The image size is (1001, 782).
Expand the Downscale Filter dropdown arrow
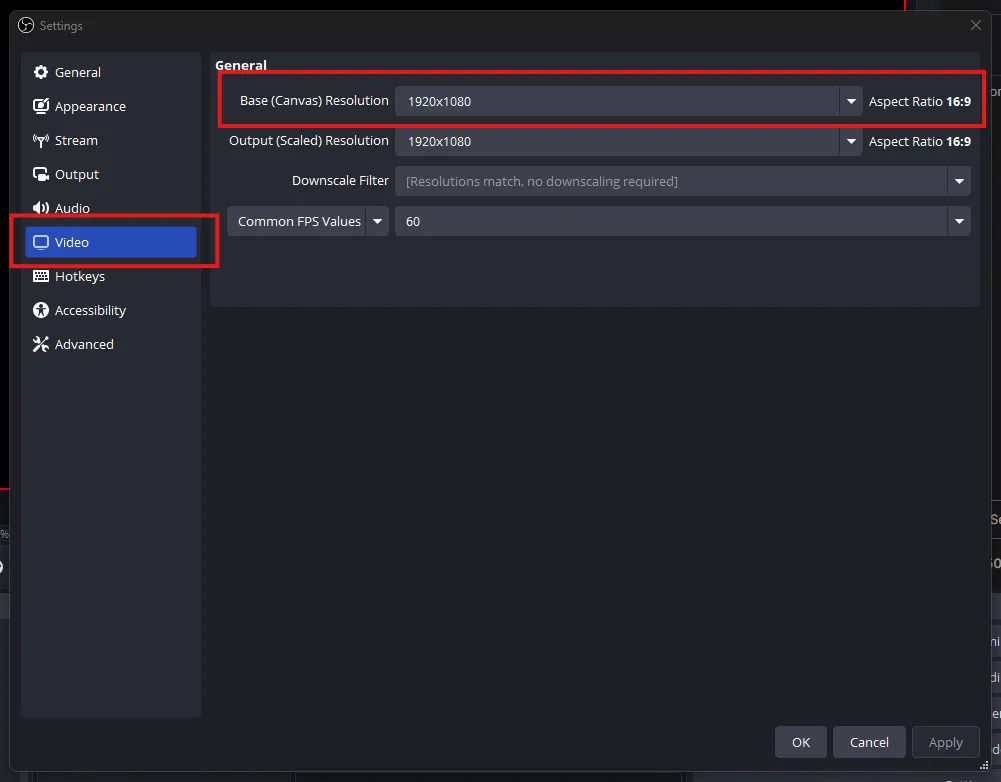point(959,181)
